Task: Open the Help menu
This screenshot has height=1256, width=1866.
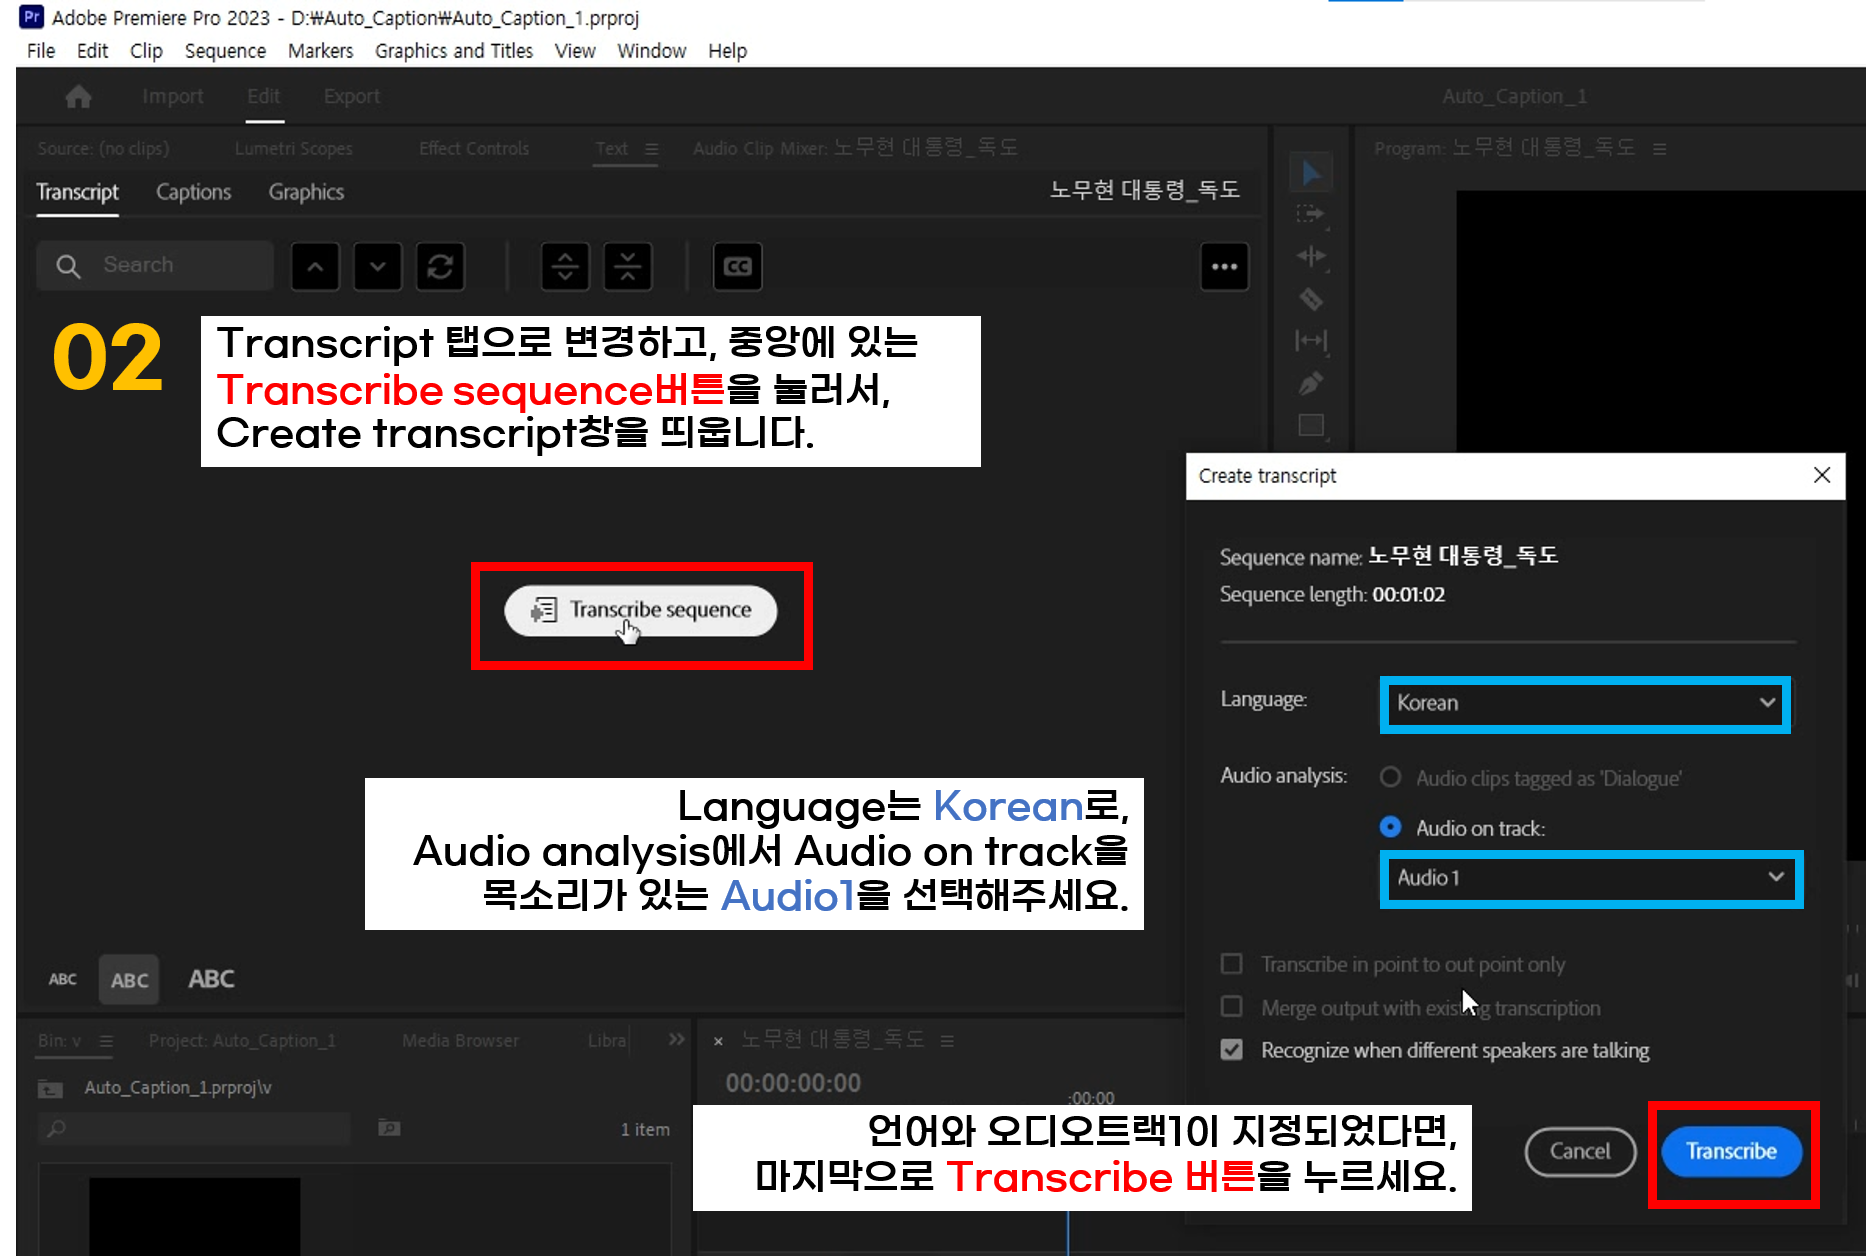Action: coord(727,51)
